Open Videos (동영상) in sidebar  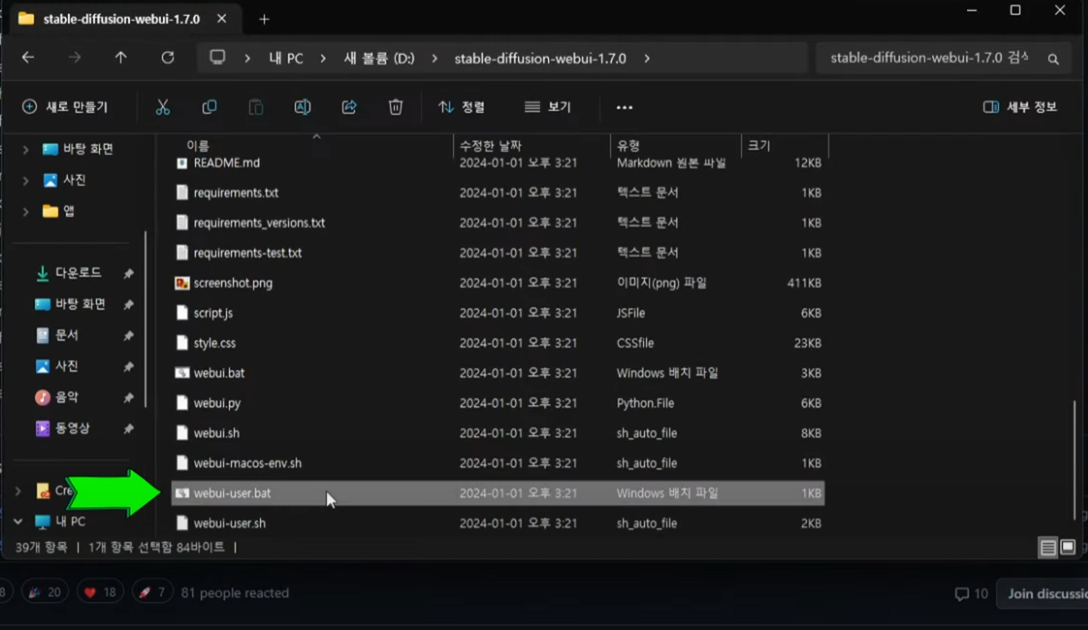pyautogui.click(x=63, y=428)
